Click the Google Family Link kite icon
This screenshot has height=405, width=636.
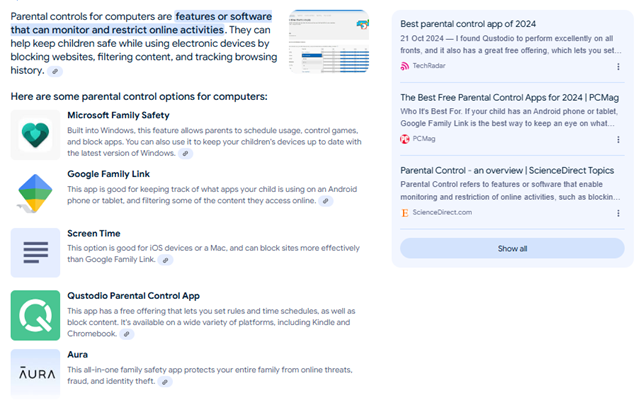(x=35, y=193)
